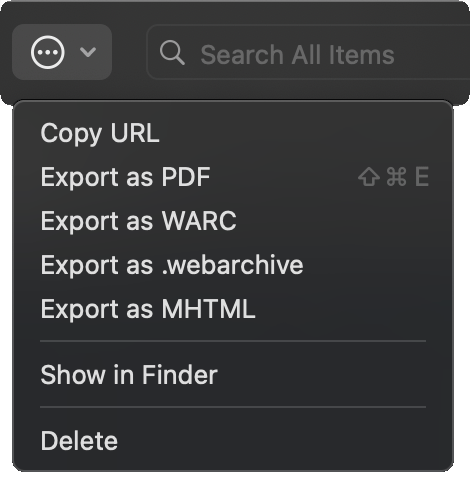Image resolution: width=470 pixels, height=482 pixels.
Task: Delete the item via the menu
Action: [x=233, y=441]
